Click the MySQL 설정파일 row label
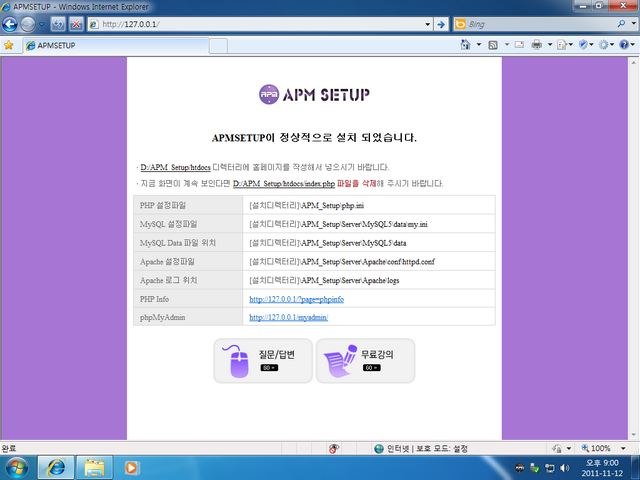 (x=168, y=224)
